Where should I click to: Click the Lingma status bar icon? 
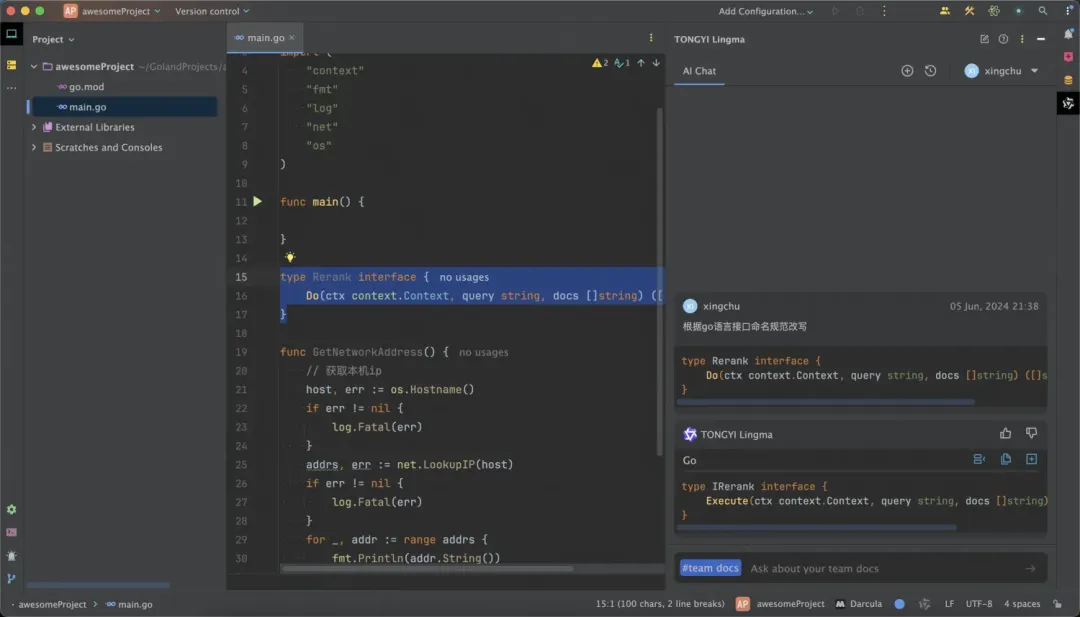pyautogui.click(x=924, y=604)
